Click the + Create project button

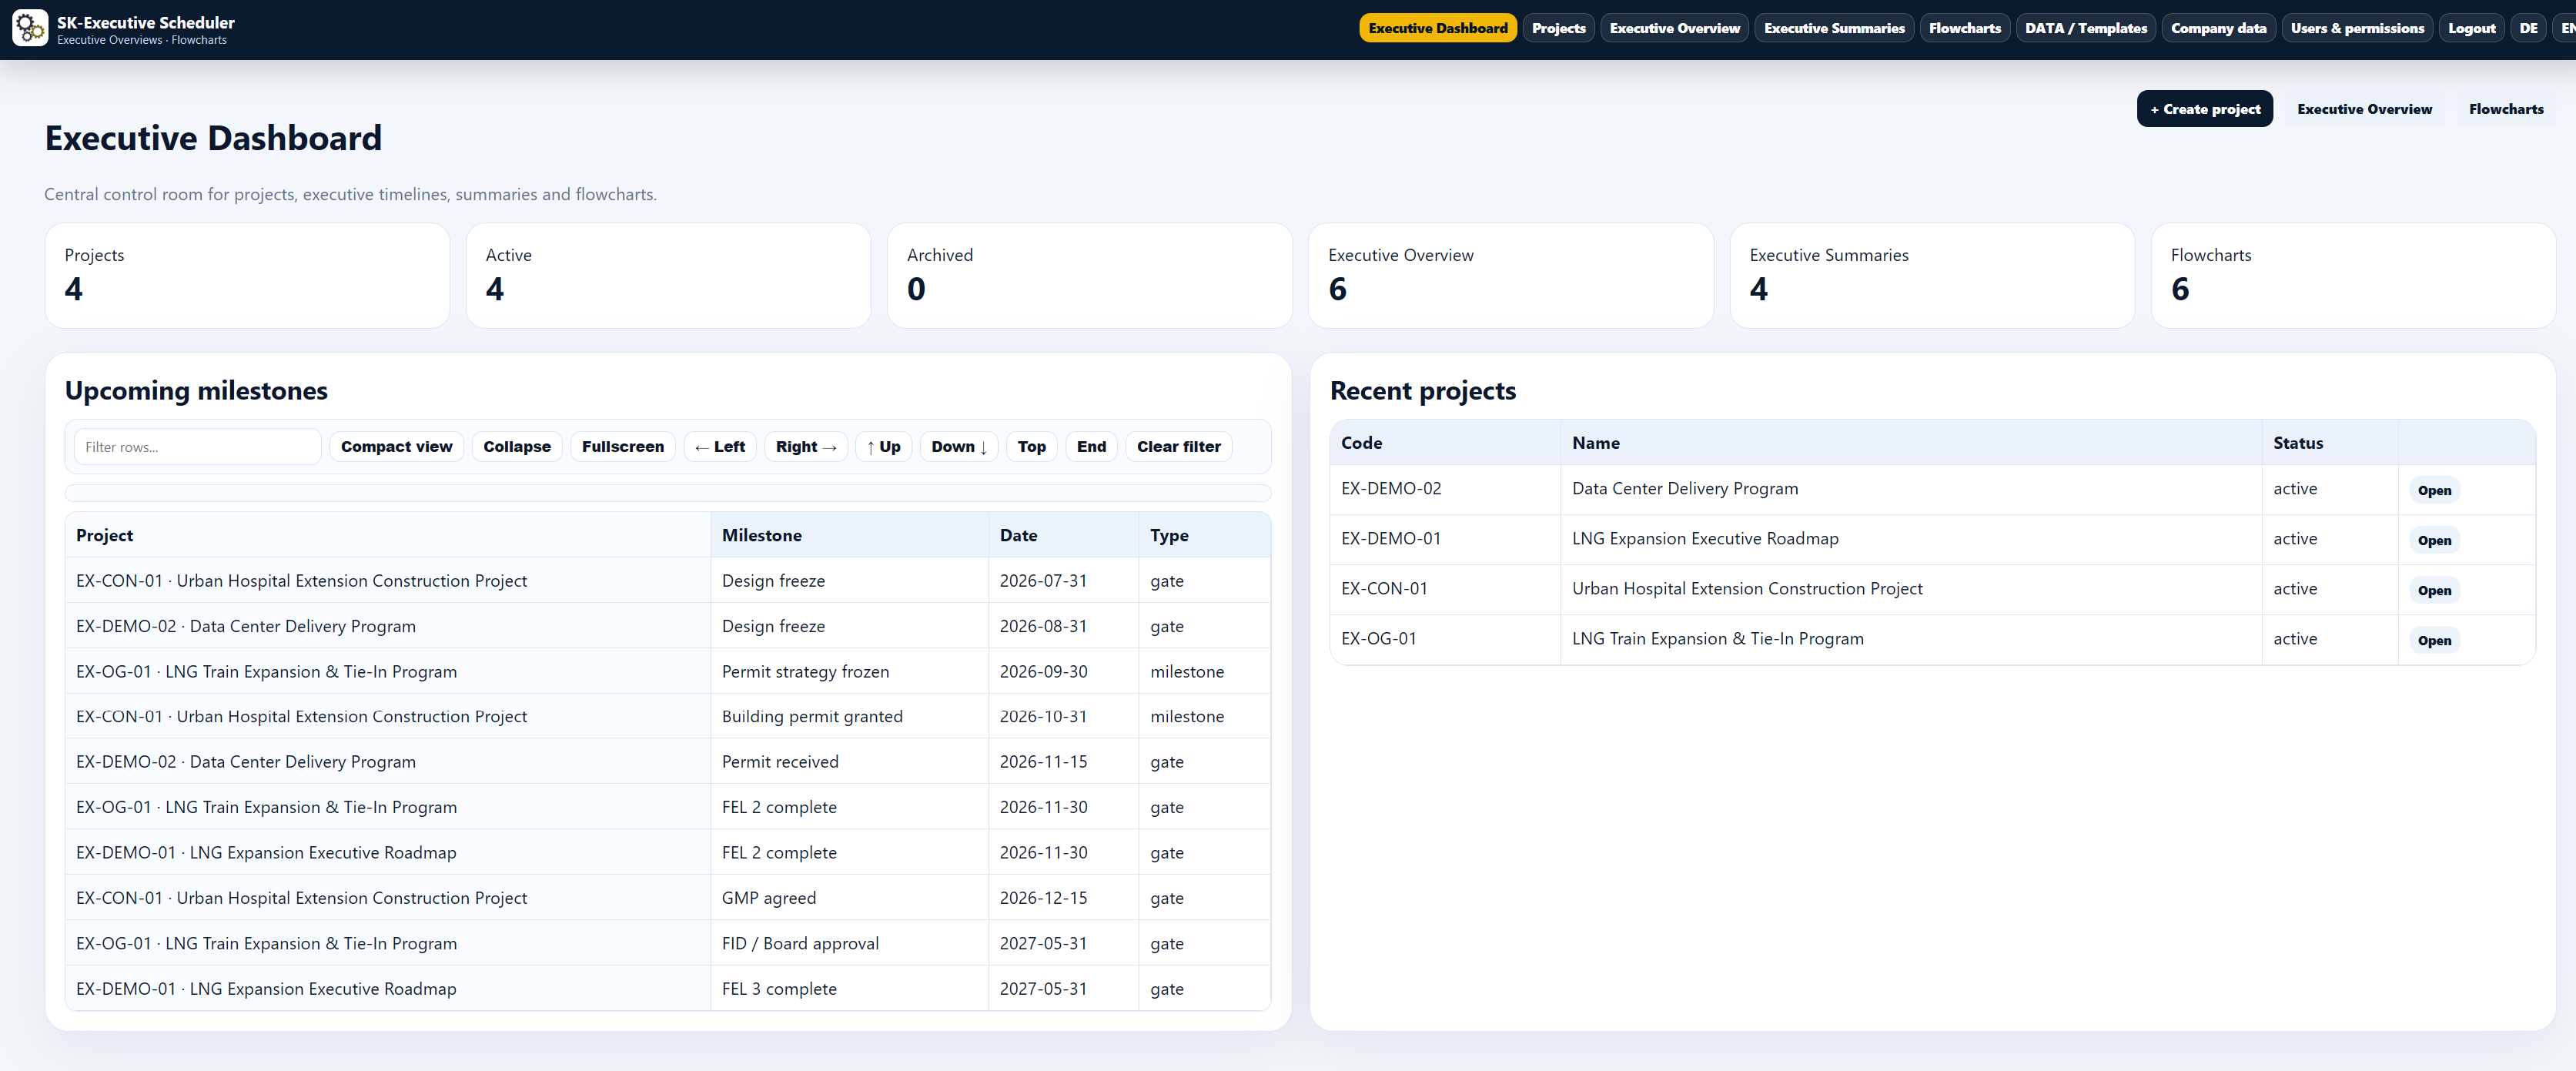(2205, 109)
